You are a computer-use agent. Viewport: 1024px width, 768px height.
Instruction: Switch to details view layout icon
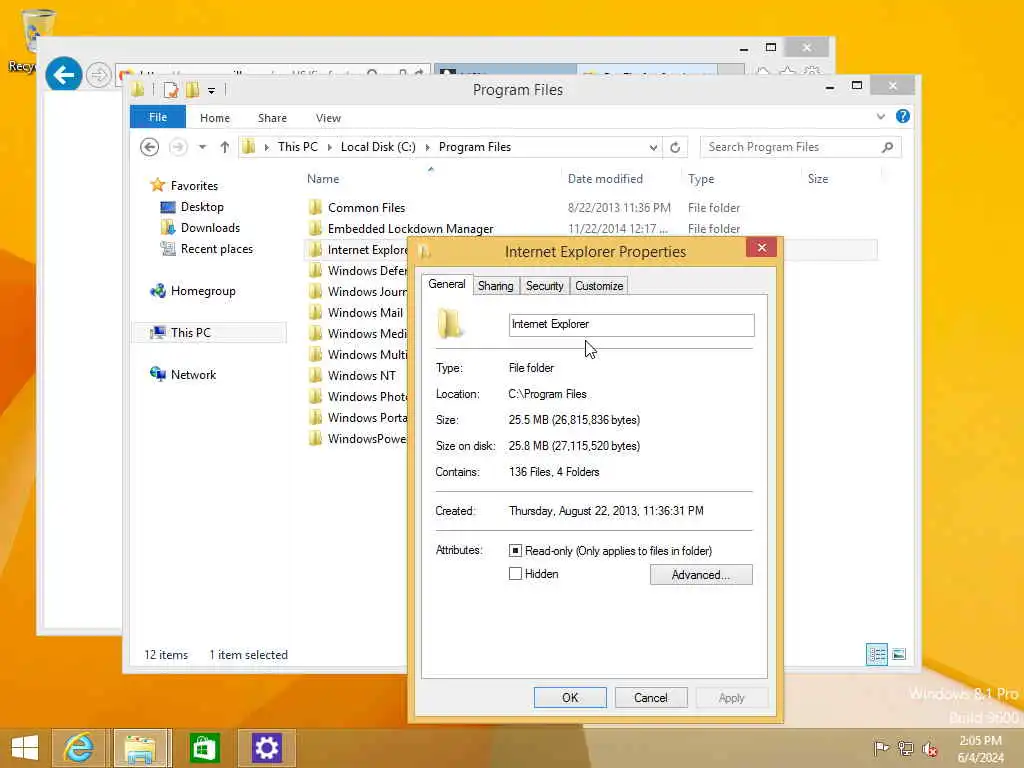876,654
